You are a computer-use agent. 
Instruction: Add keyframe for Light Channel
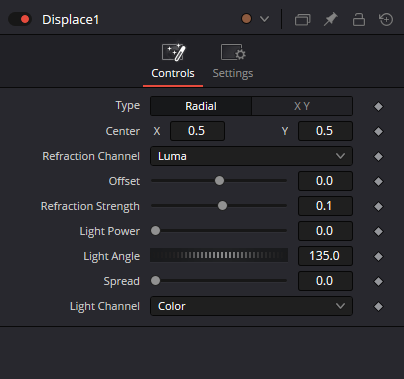(378, 307)
